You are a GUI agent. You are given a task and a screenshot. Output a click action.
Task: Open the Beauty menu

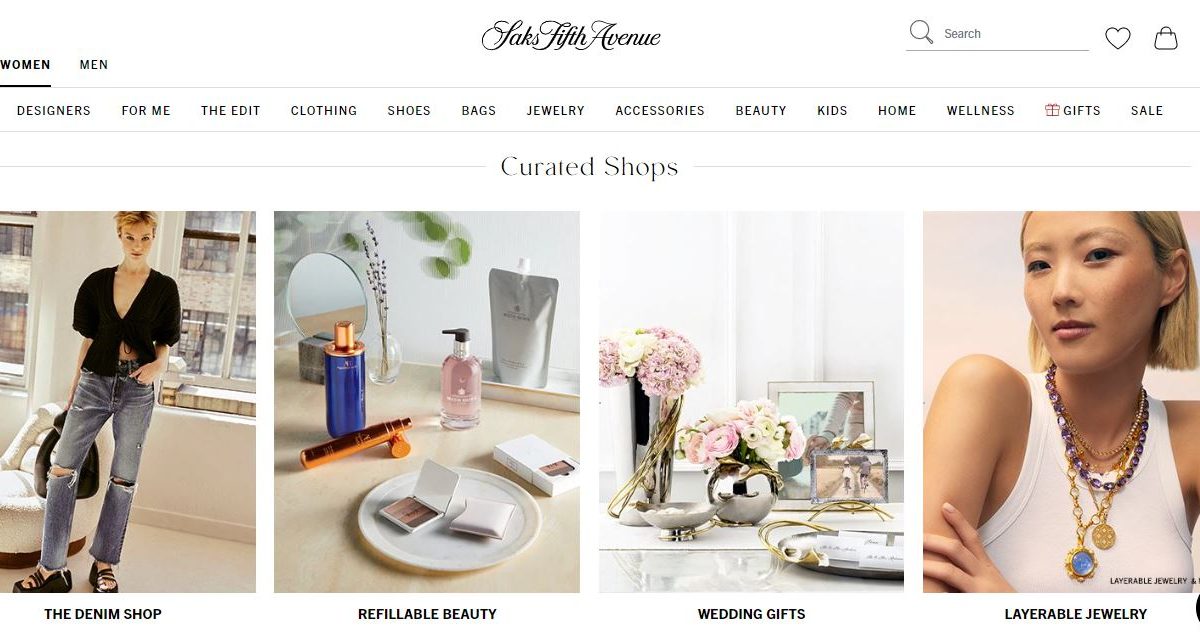point(761,111)
